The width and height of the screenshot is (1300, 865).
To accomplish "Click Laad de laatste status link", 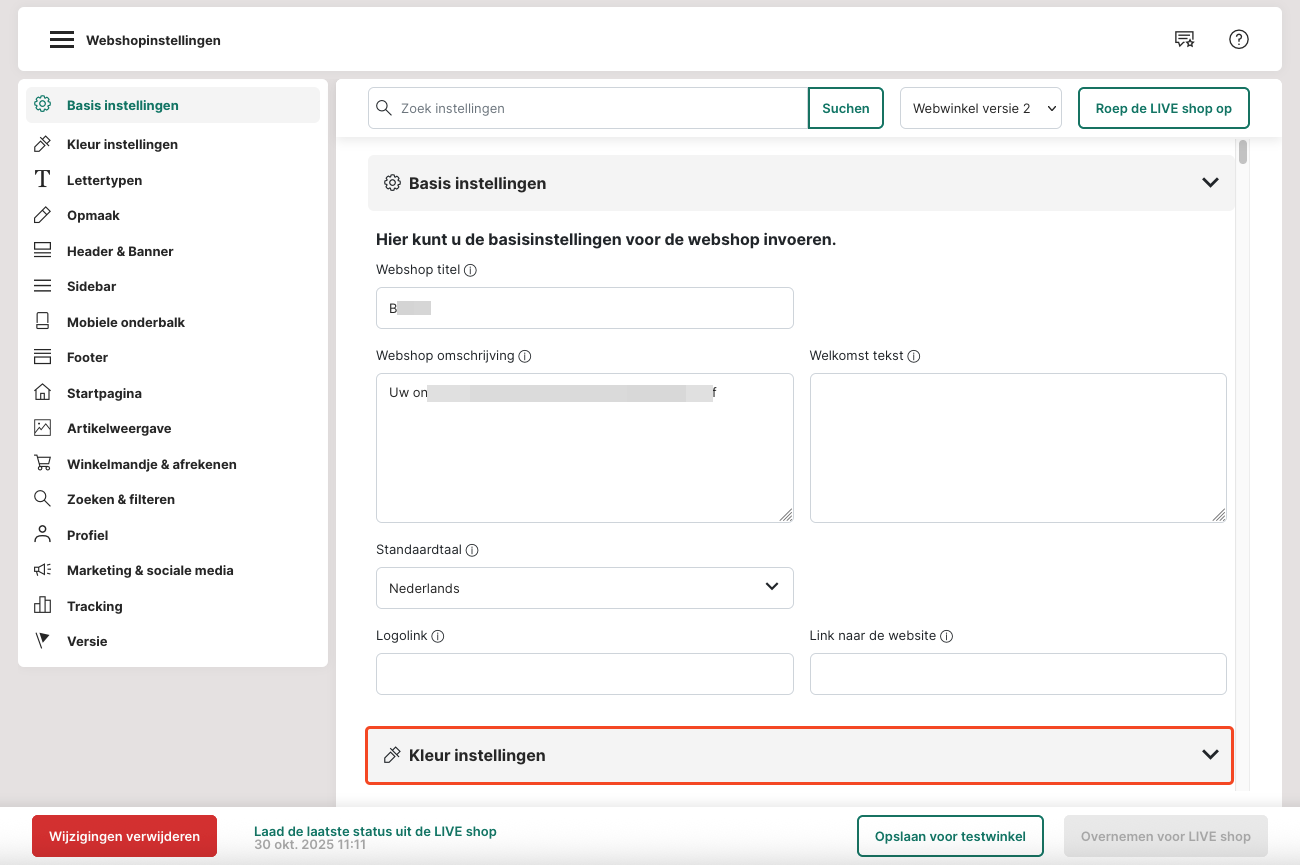I will [x=375, y=831].
